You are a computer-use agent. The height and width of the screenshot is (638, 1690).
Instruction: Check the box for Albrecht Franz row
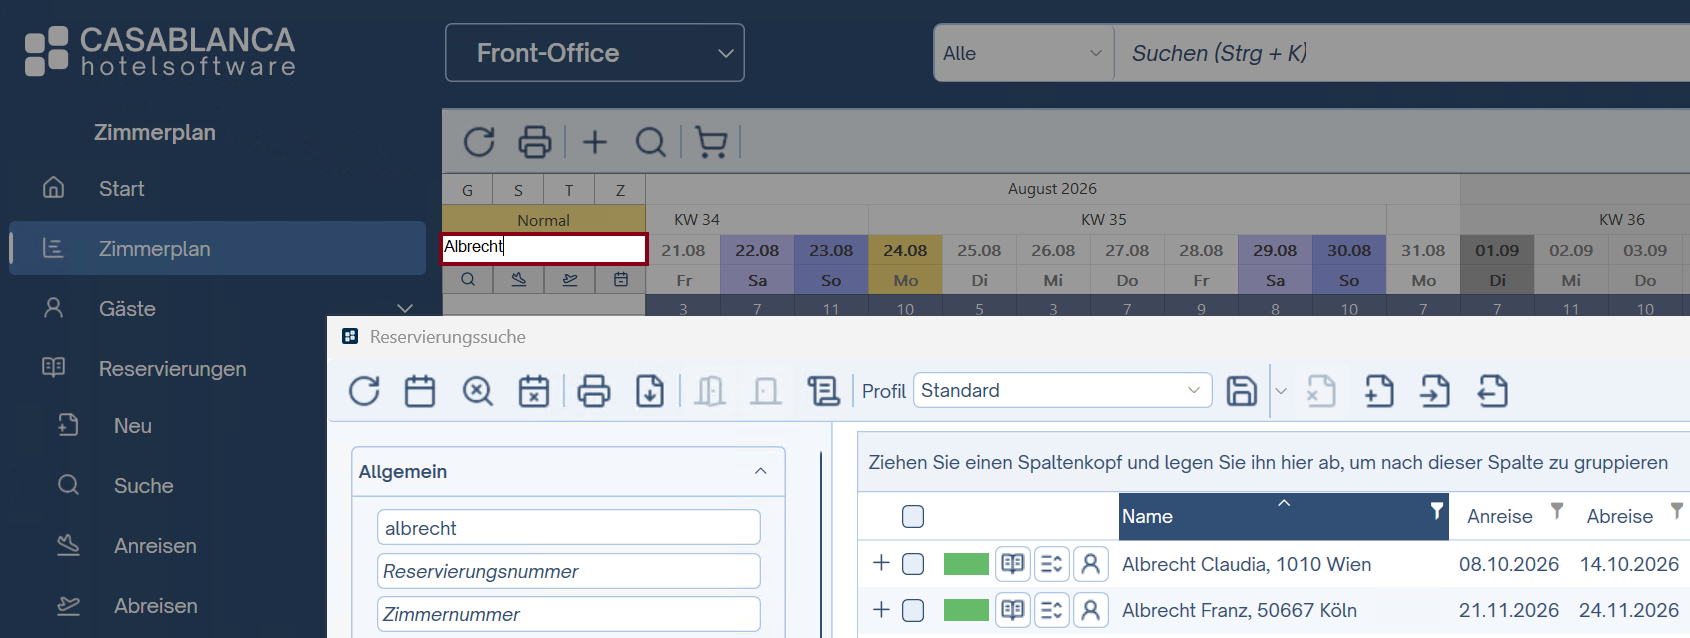point(913,610)
